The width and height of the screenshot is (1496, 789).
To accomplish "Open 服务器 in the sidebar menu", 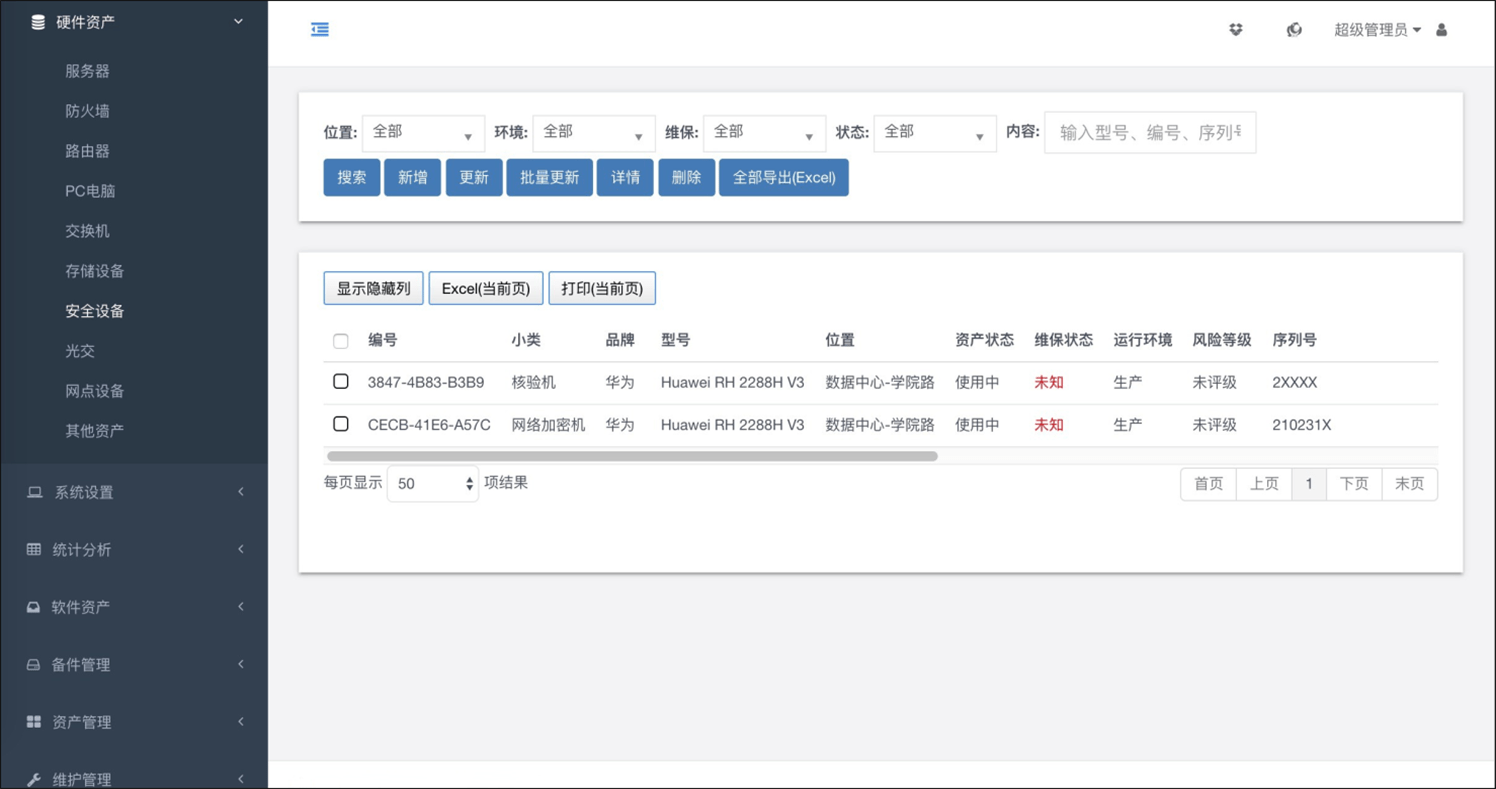I will click(88, 71).
